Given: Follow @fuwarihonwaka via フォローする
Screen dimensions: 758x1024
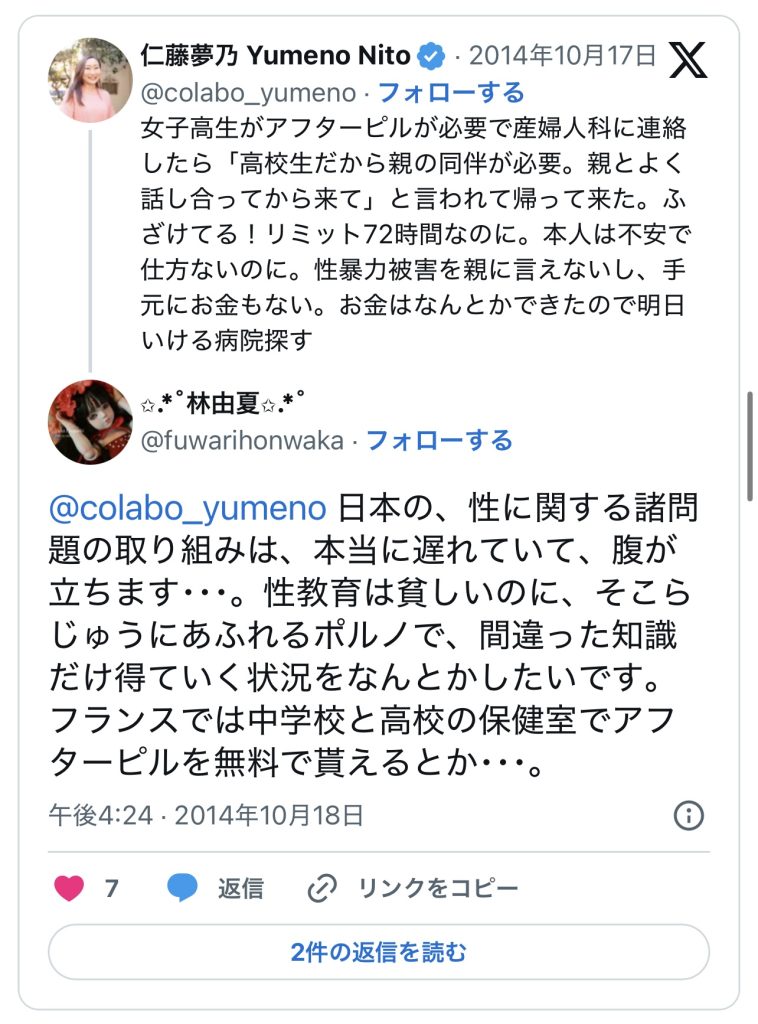Looking at the screenshot, I should tap(440, 440).
